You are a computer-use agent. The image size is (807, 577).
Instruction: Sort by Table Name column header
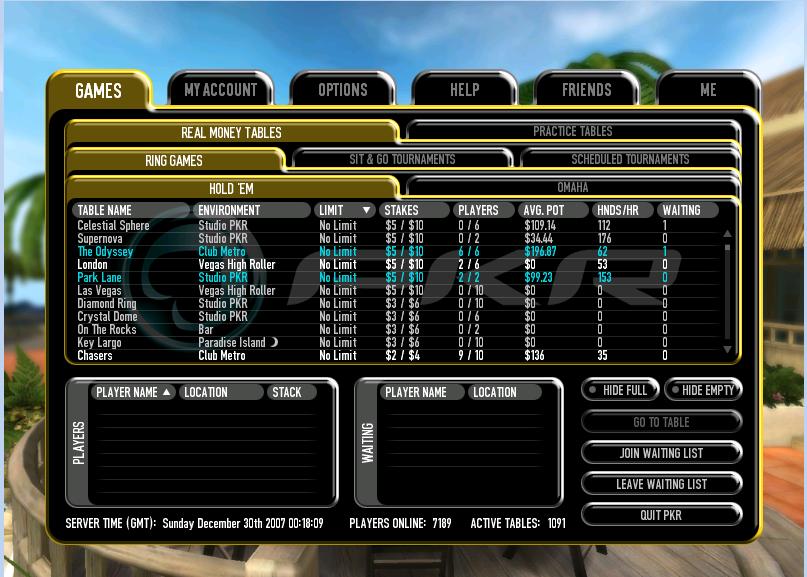pos(130,210)
